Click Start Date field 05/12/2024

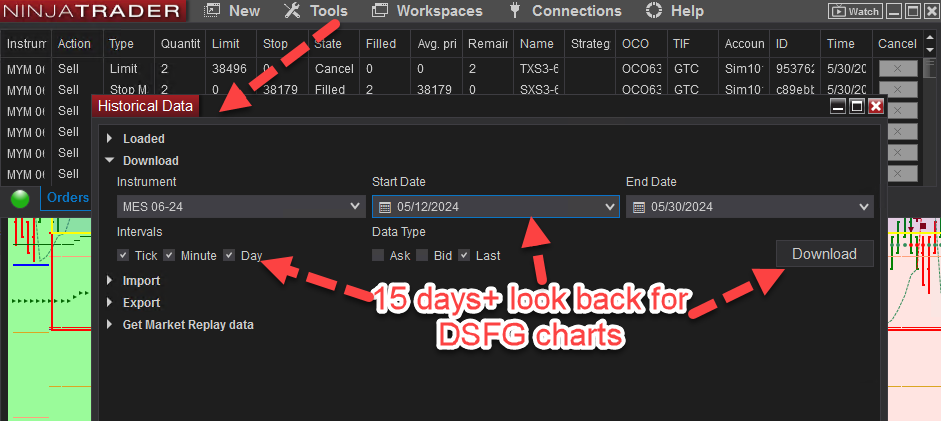tap(496, 207)
